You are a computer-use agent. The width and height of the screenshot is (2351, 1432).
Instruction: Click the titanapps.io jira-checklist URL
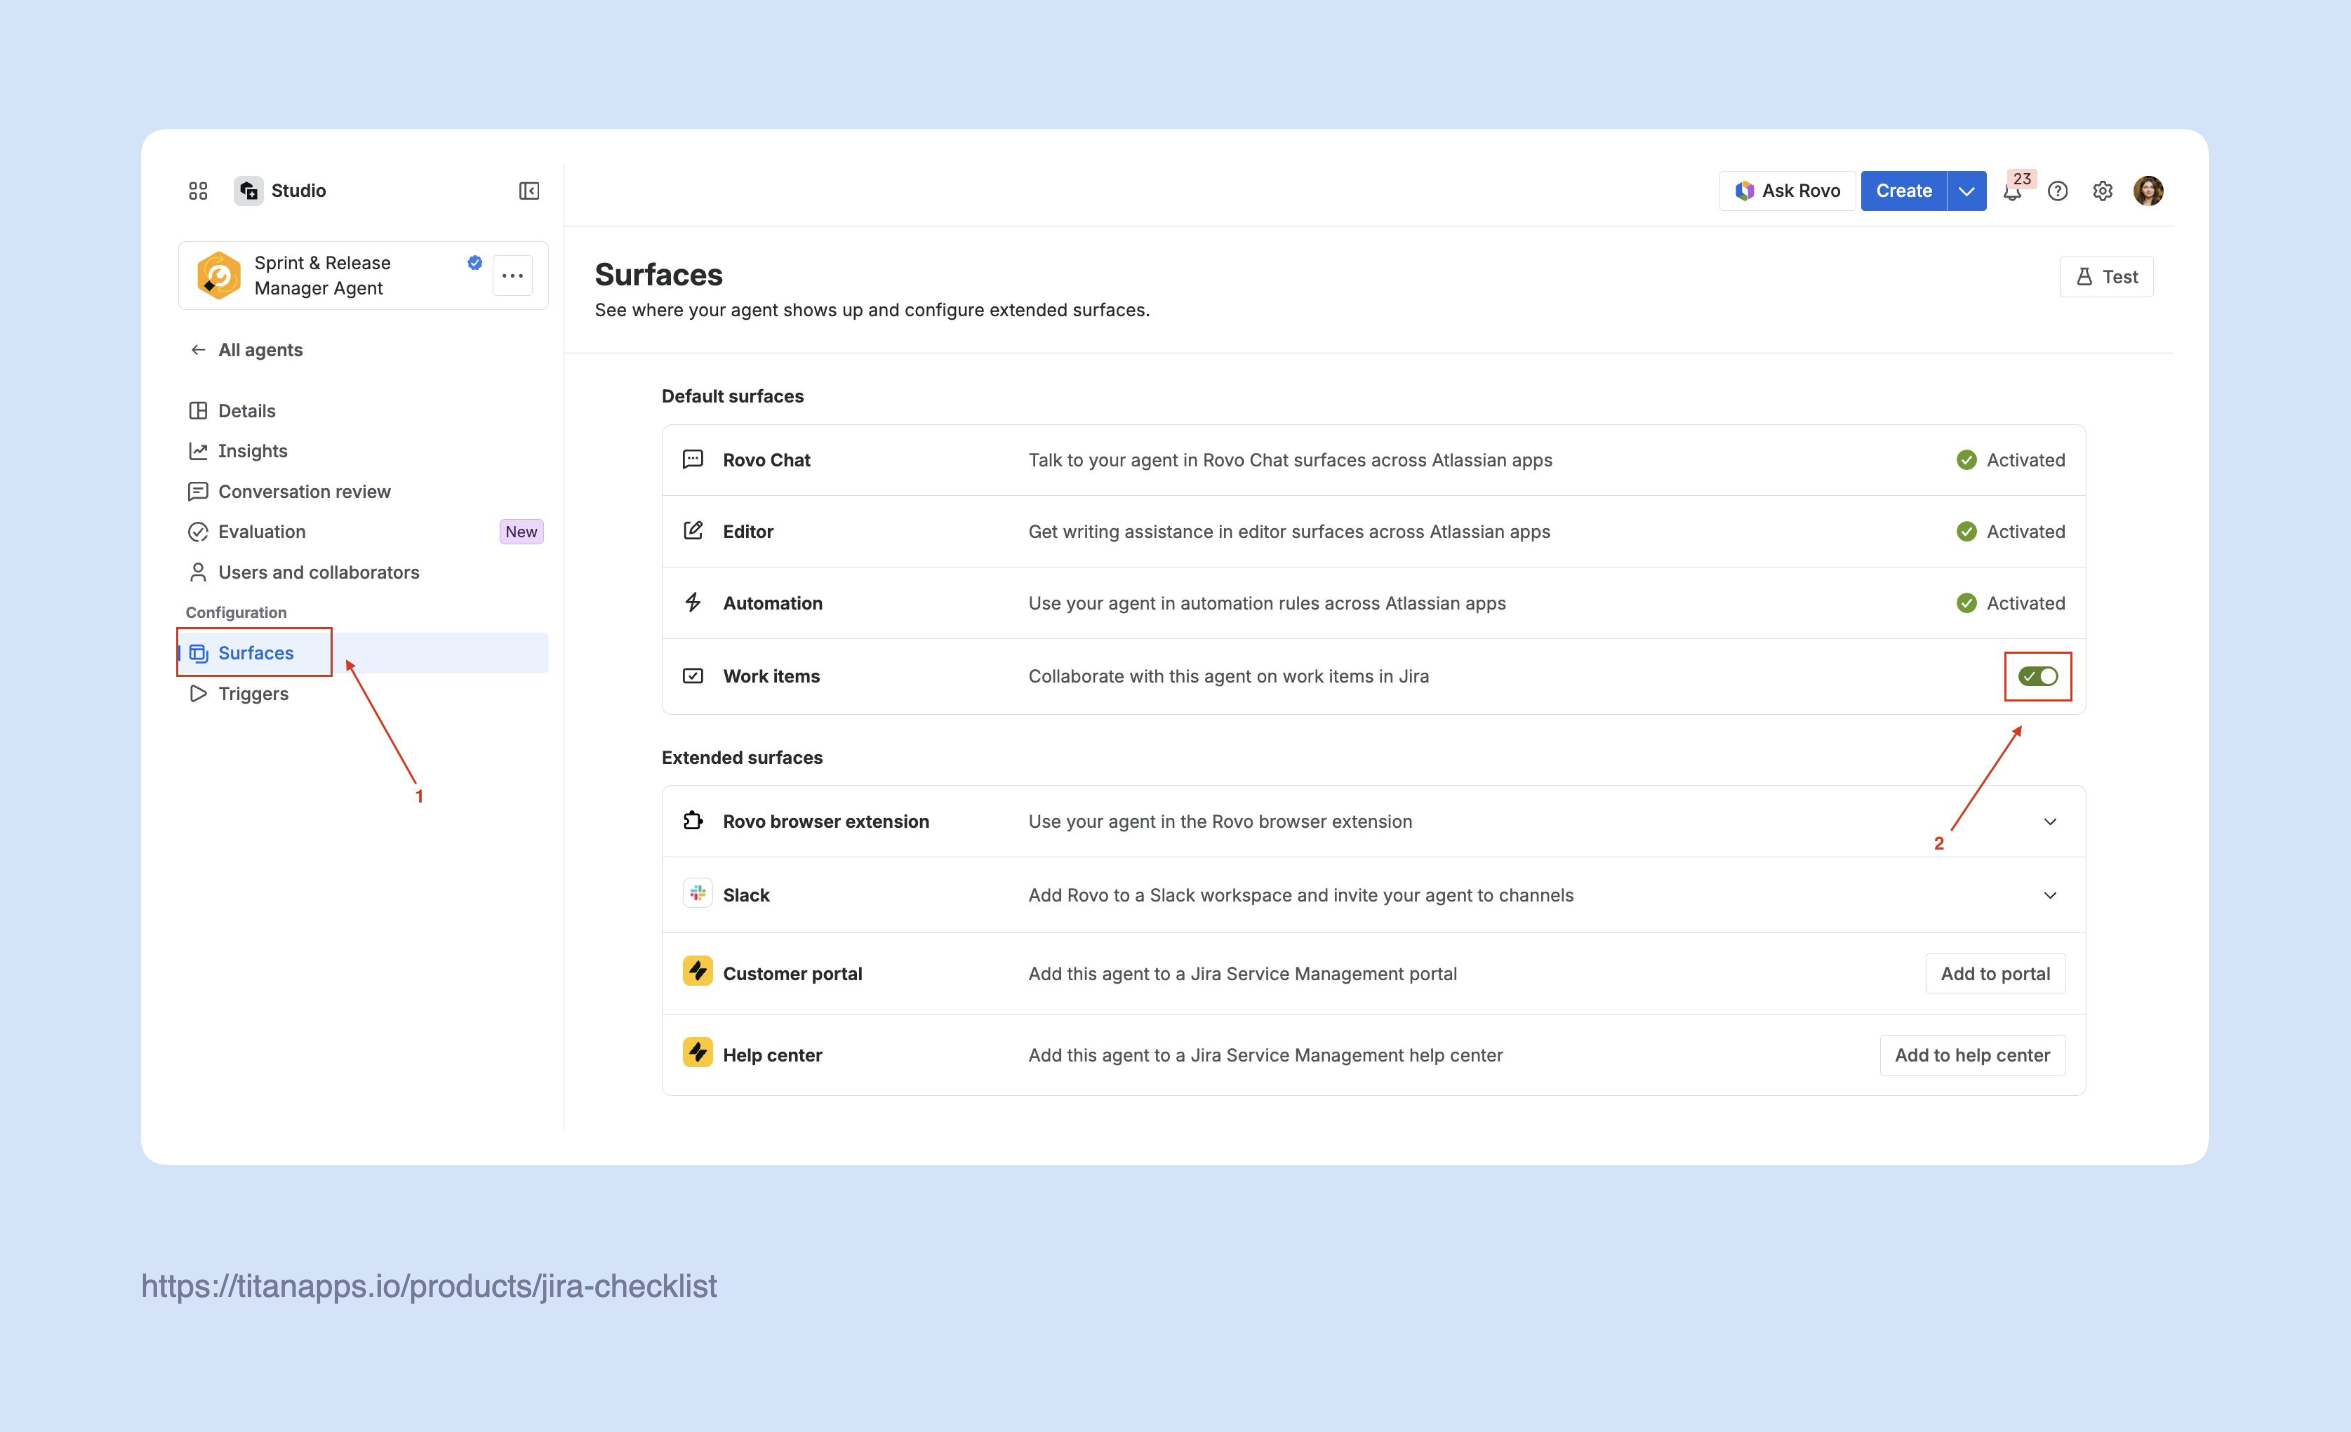click(x=429, y=1286)
